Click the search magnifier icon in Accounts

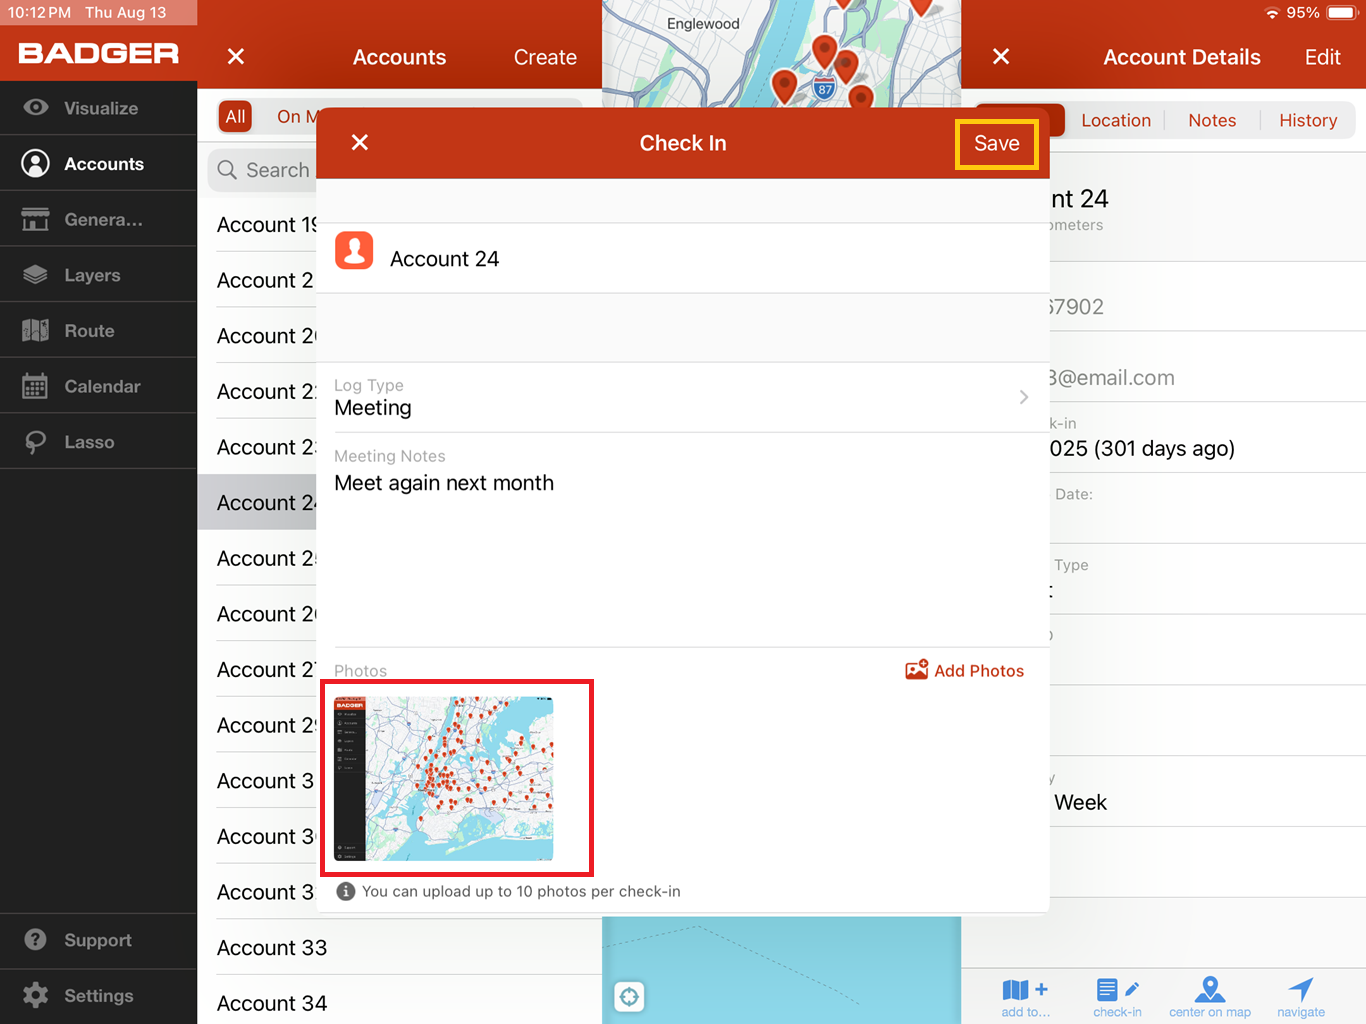pos(228,170)
